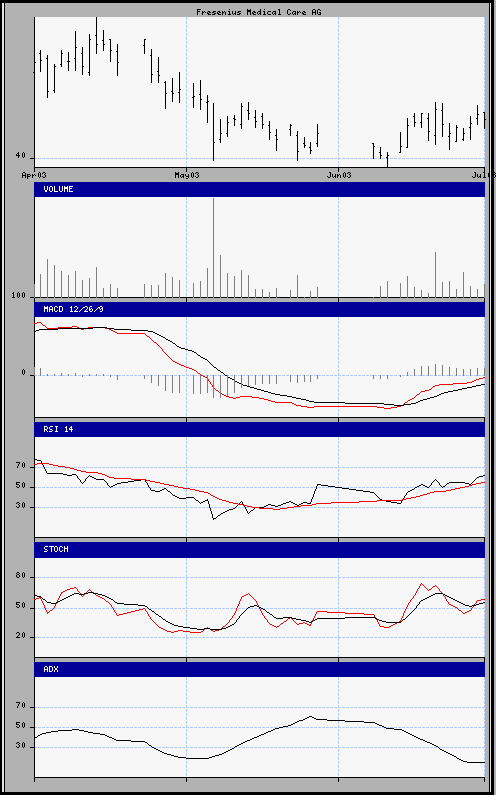The image size is (496, 795).
Task: Click the 70 label on RSI axis
Action: click(21, 465)
